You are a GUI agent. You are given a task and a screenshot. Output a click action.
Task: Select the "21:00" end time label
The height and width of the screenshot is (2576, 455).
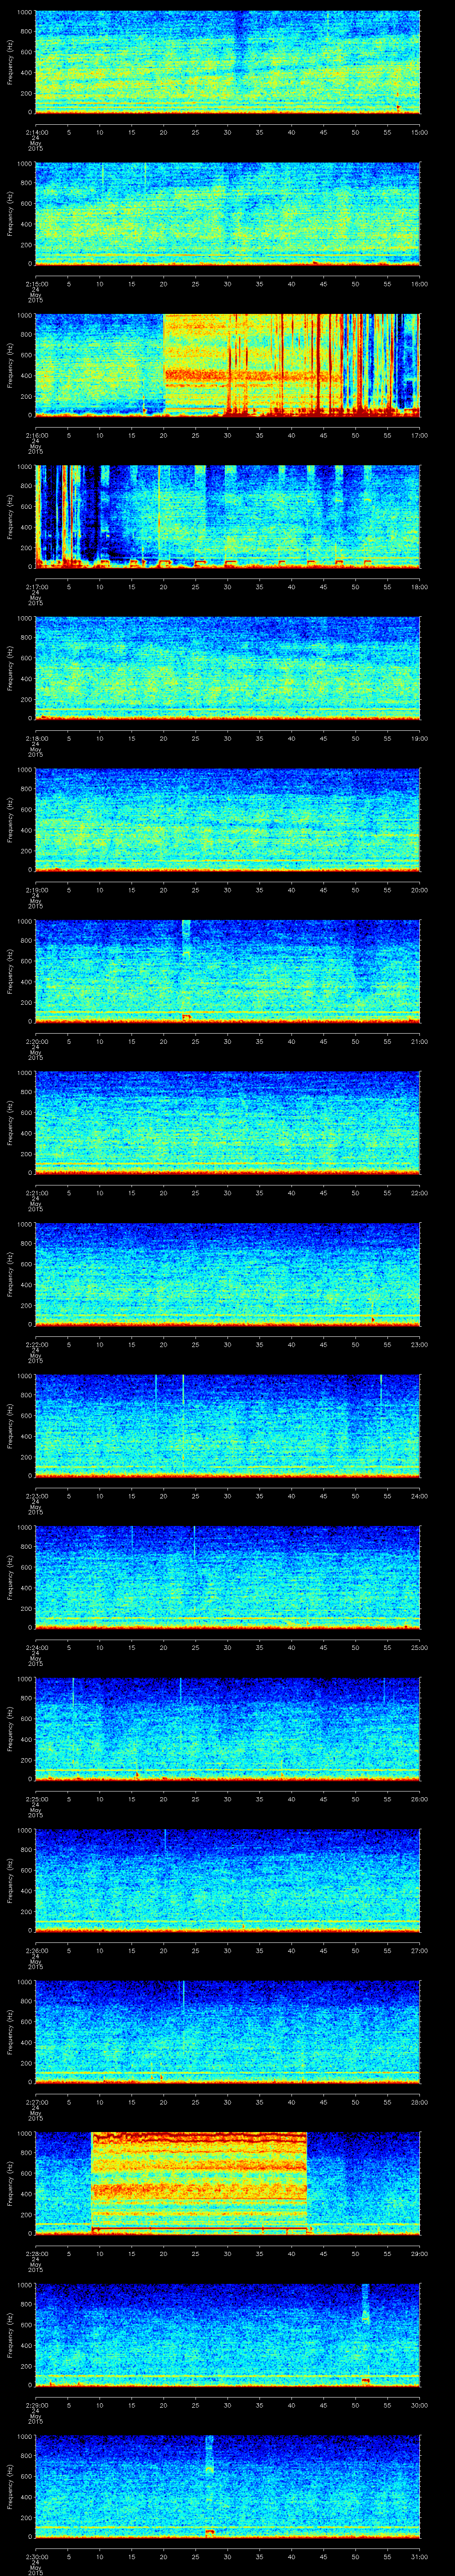420,1041
